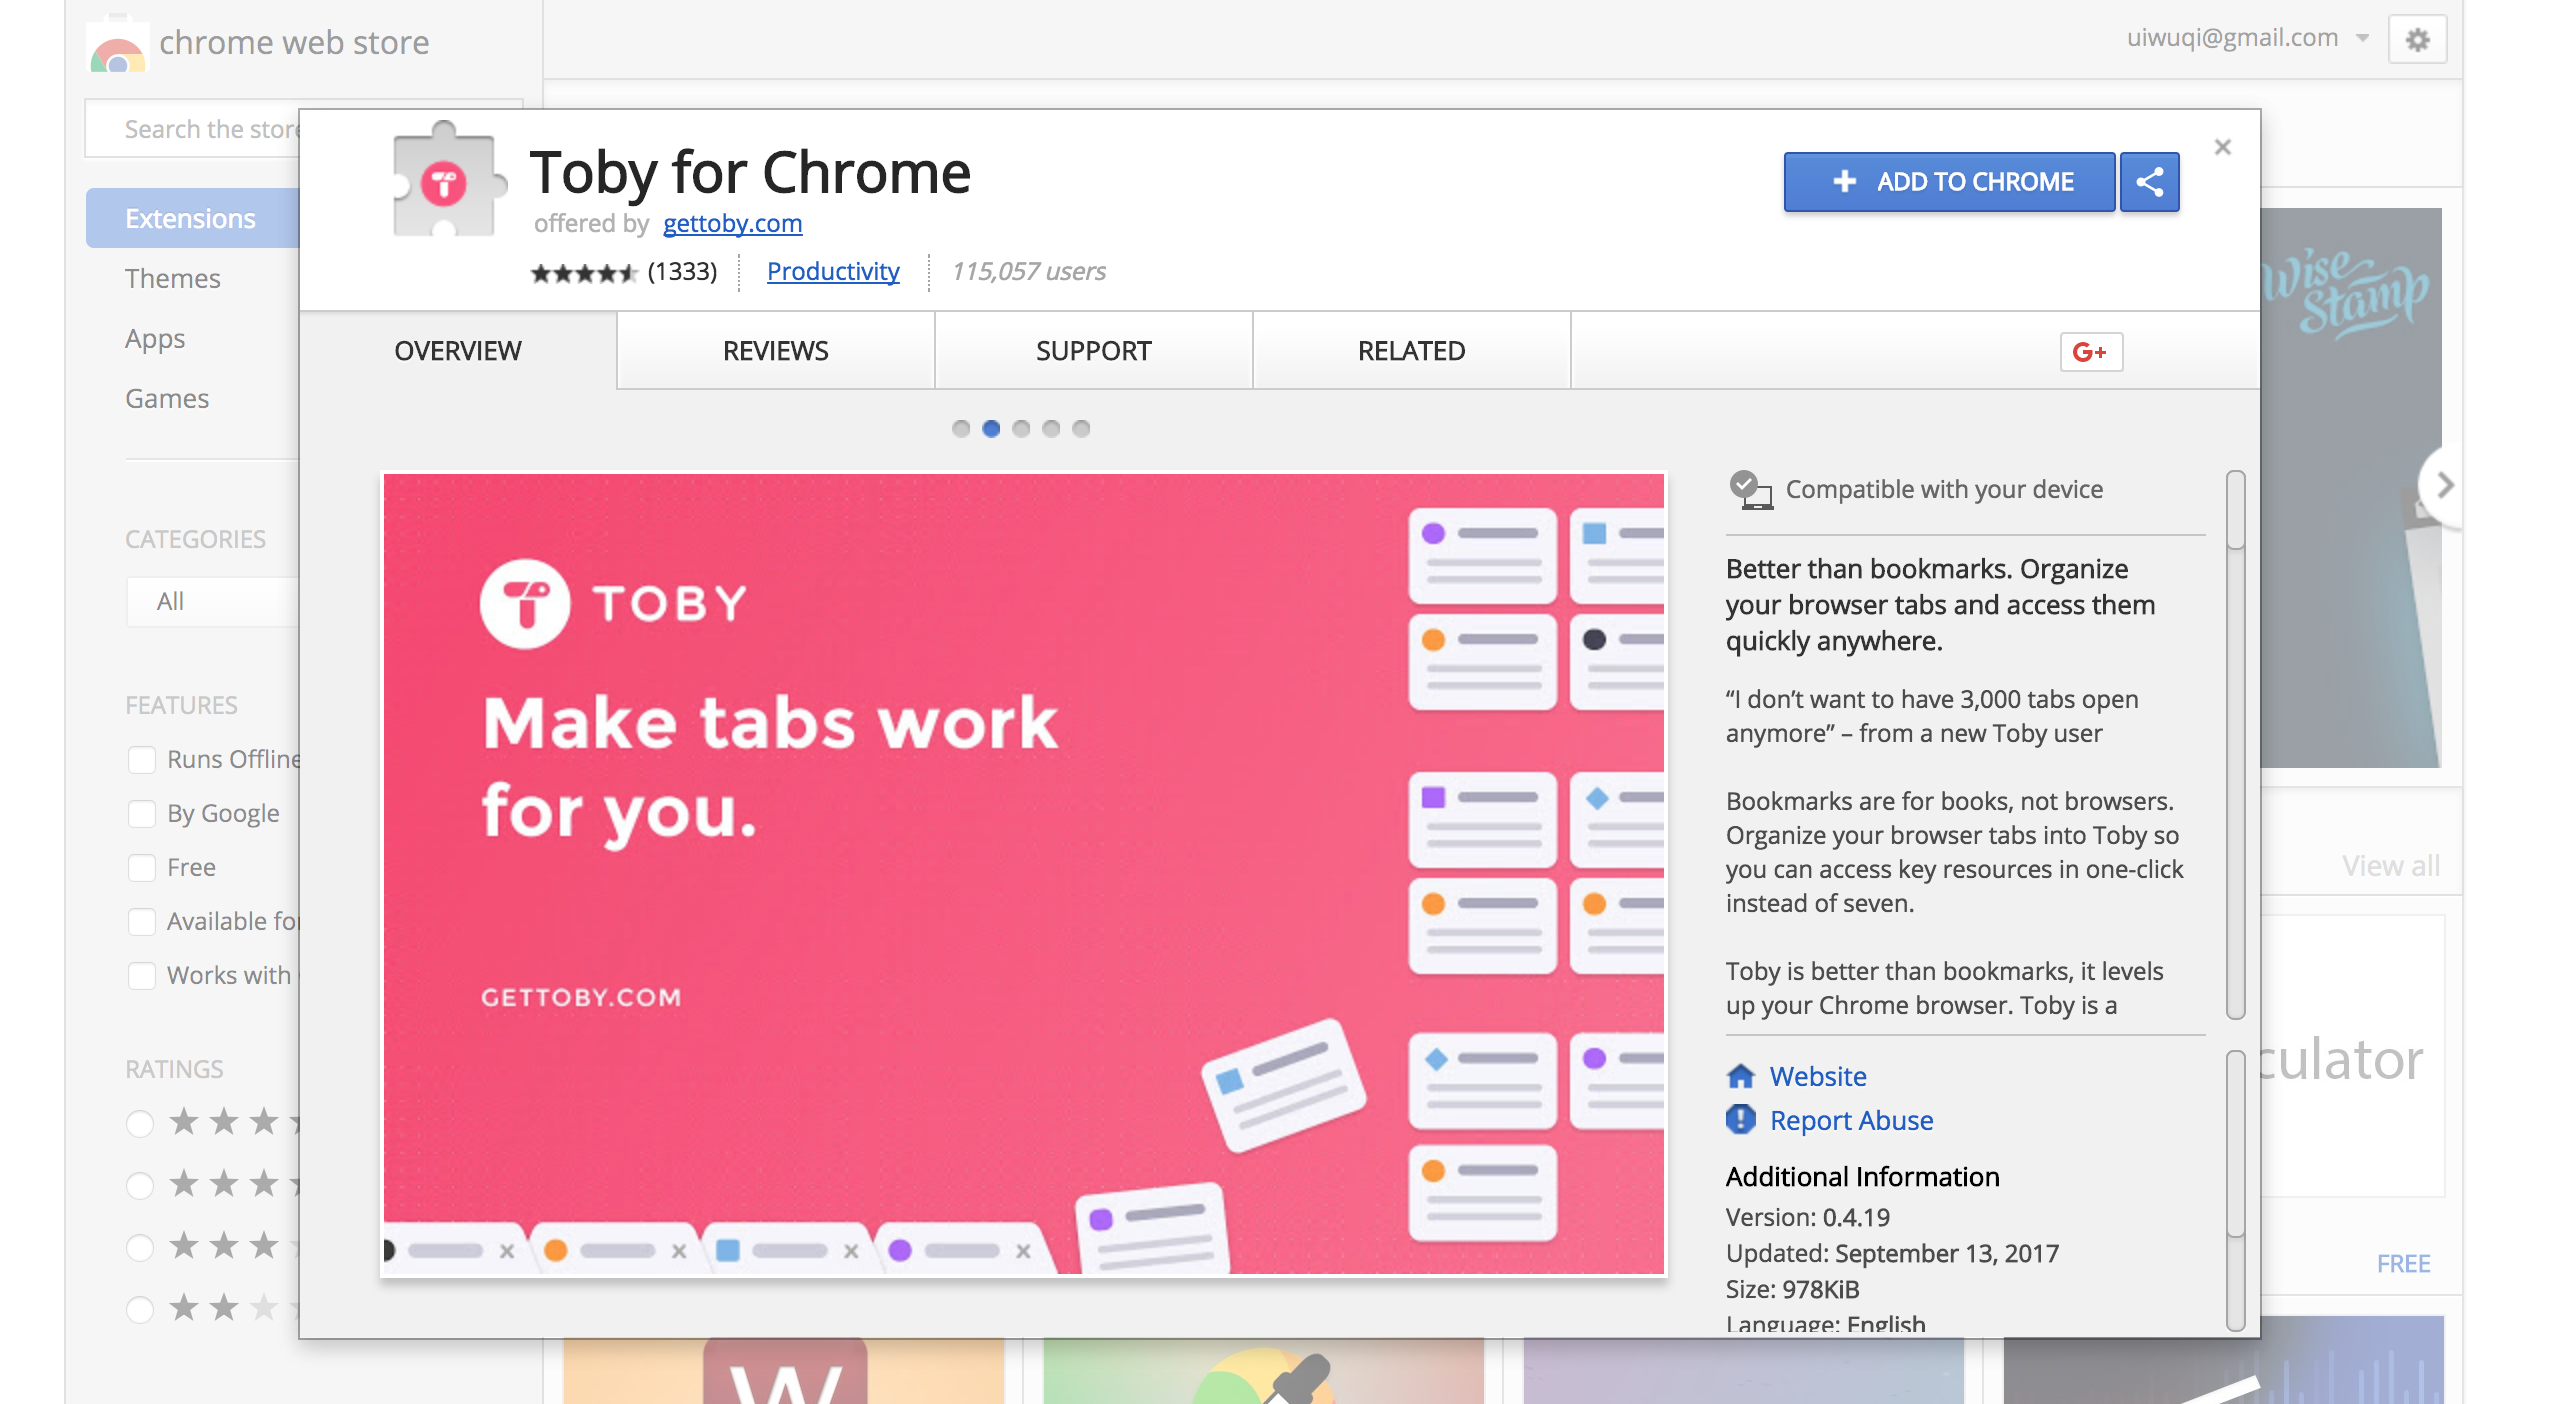Click the Add to Chrome button
The height and width of the screenshot is (1404, 2558).
tap(1950, 182)
